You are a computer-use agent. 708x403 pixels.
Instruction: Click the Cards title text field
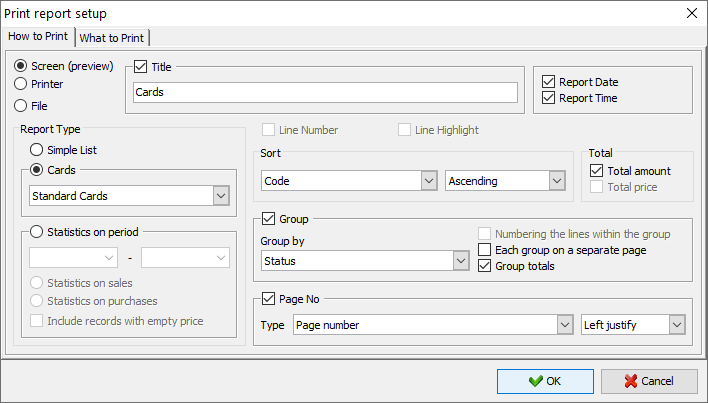pyautogui.click(x=325, y=92)
